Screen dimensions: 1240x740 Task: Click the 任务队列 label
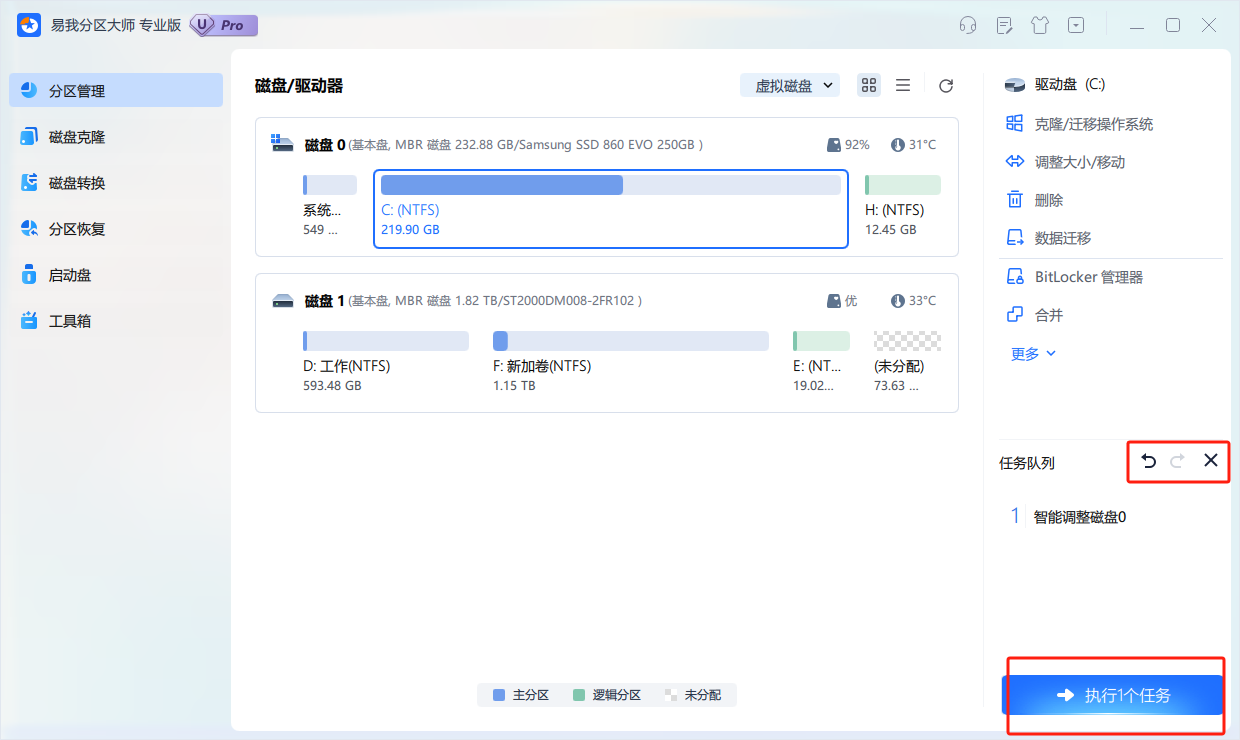(x=1027, y=463)
